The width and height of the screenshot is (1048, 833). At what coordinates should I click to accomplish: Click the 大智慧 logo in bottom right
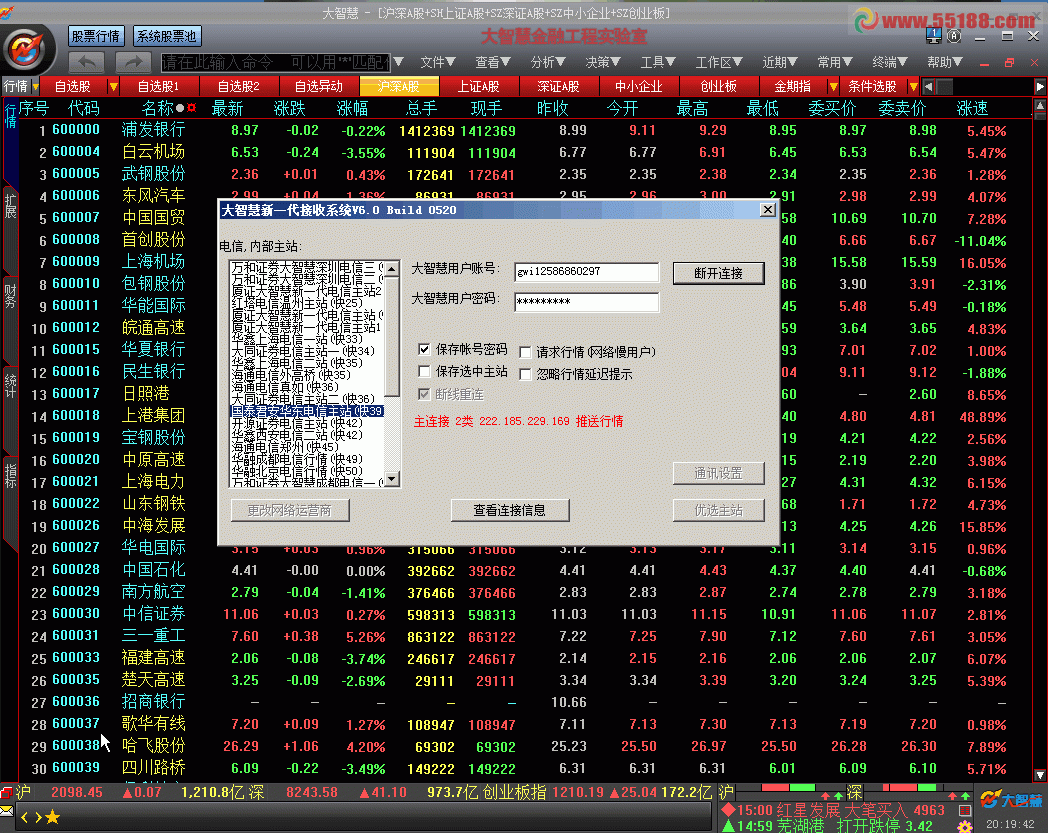coord(1011,800)
